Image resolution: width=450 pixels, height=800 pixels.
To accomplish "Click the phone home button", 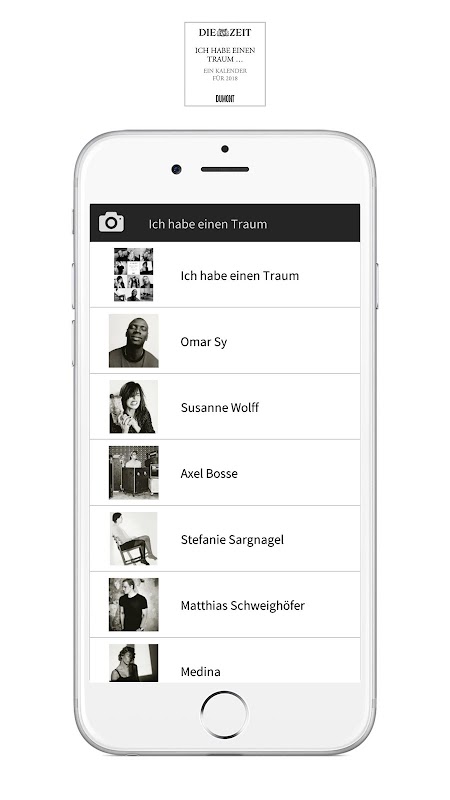I will point(224,715).
